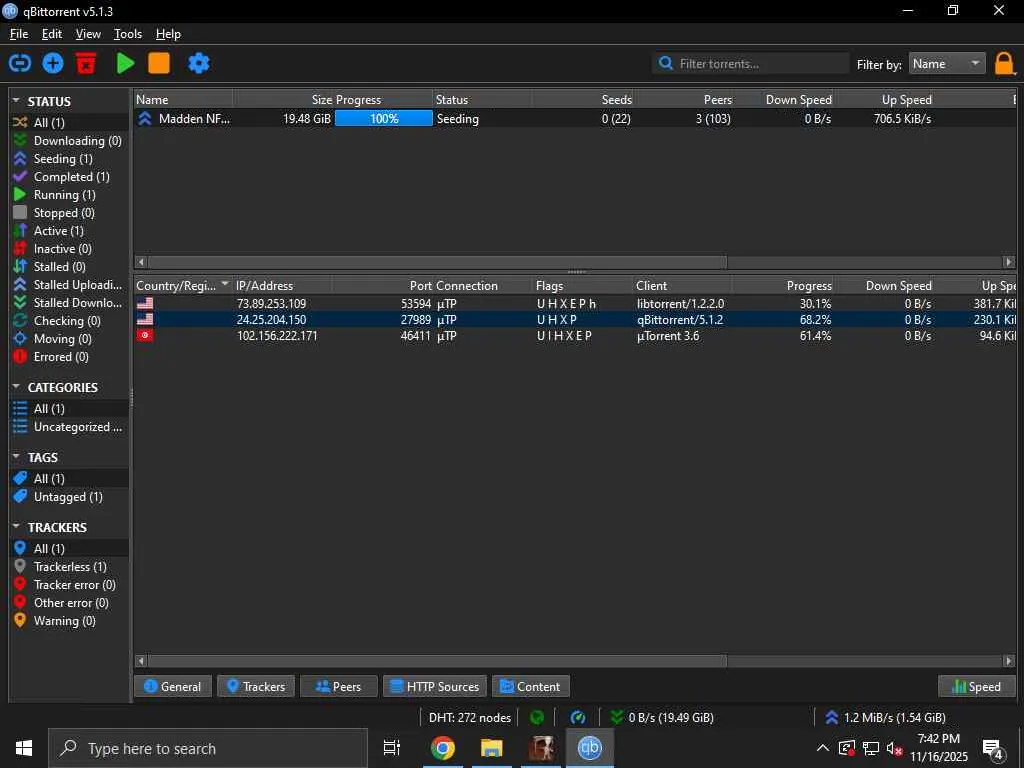Image resolution: width=1024 pixels, height=768 pixels.
Task: Open Options via blue gear icon
Action: pos(199,63)
